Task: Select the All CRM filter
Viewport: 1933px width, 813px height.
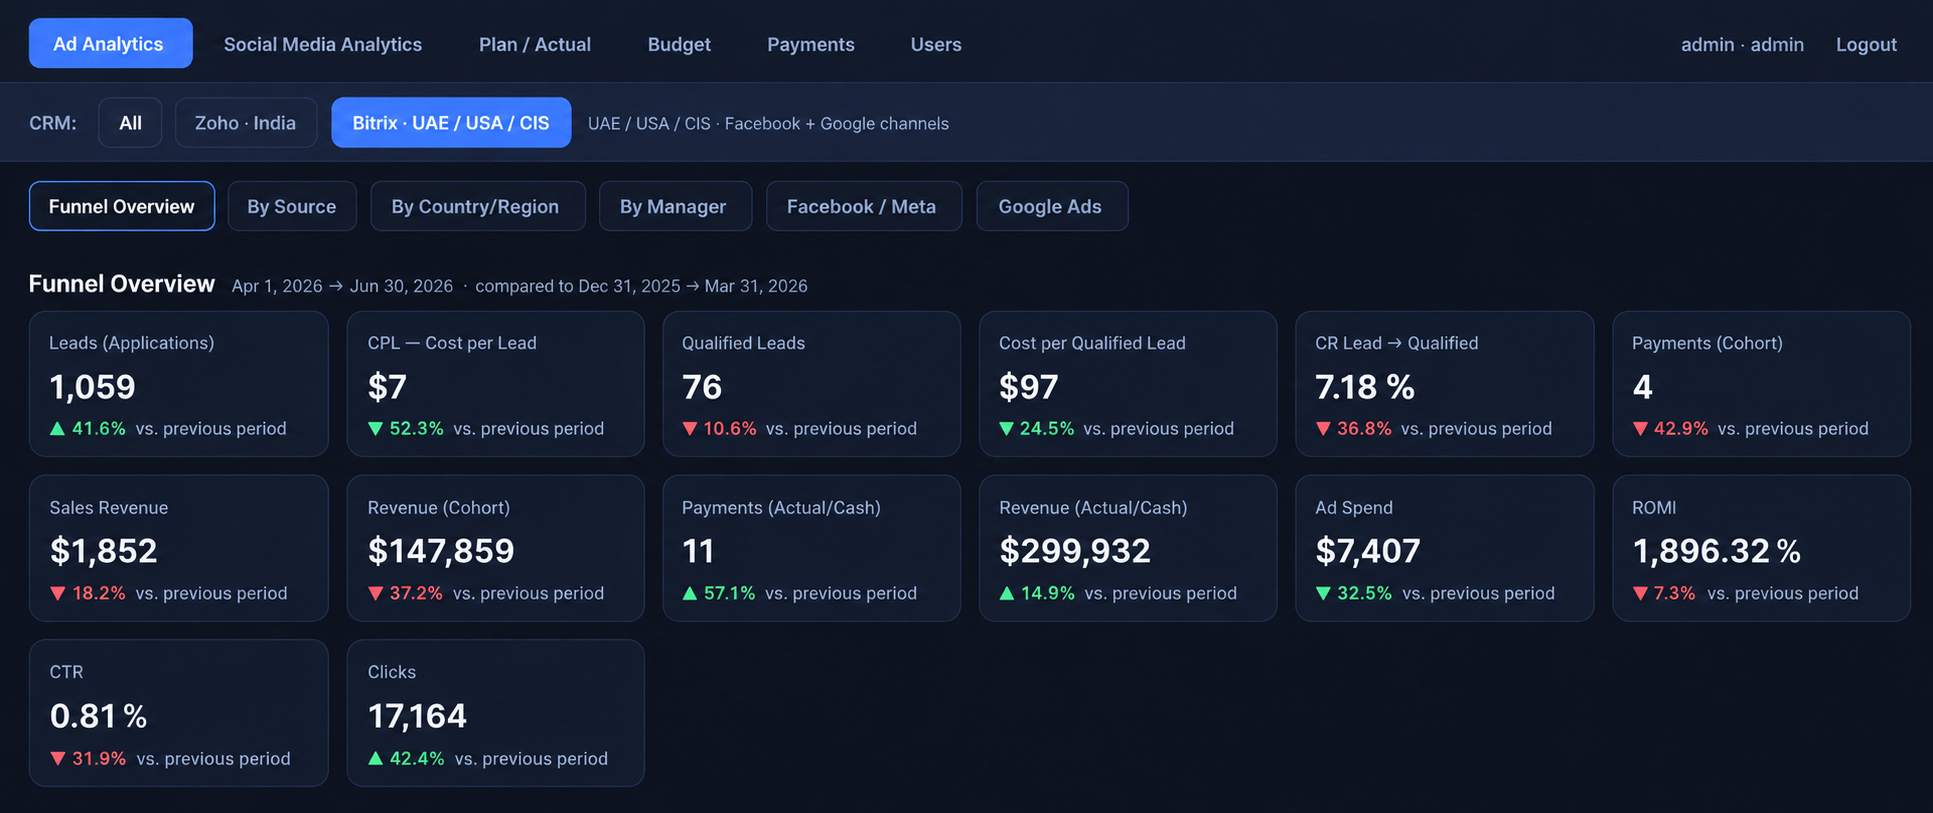Action: pyautogui.click(x=130, y=122)
